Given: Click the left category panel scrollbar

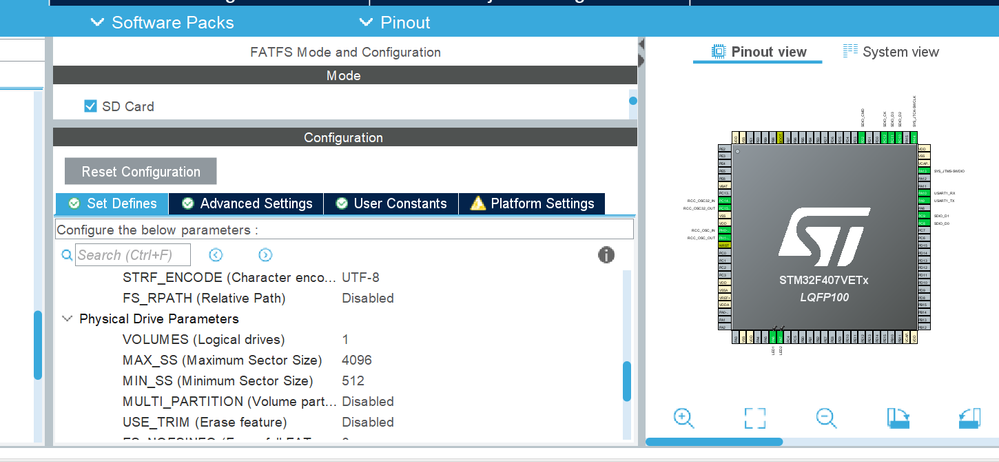Looking at the screenshot, I should point(38,345).
